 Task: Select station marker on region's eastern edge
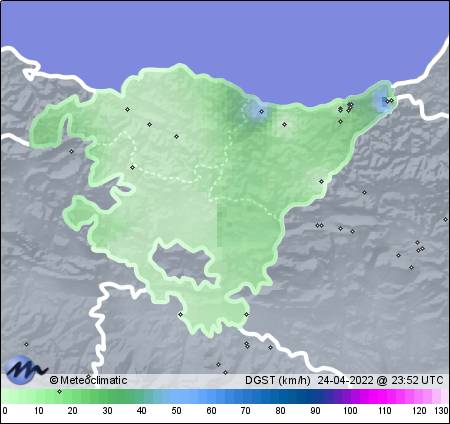click(321, 182)
